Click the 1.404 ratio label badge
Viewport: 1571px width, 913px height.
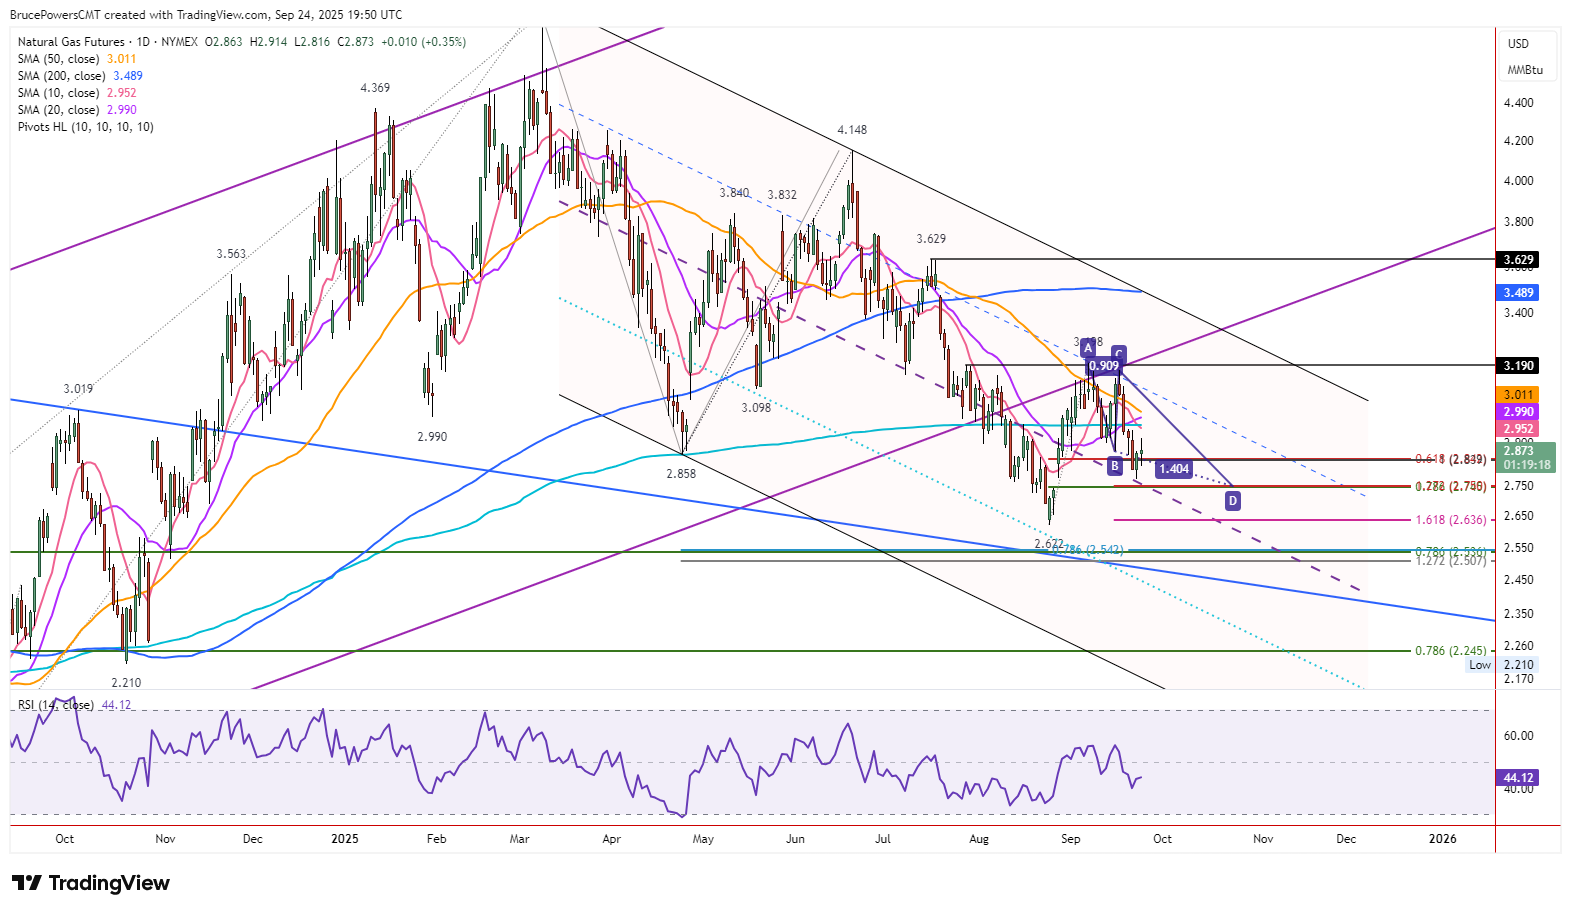[x=1173, y=469]
